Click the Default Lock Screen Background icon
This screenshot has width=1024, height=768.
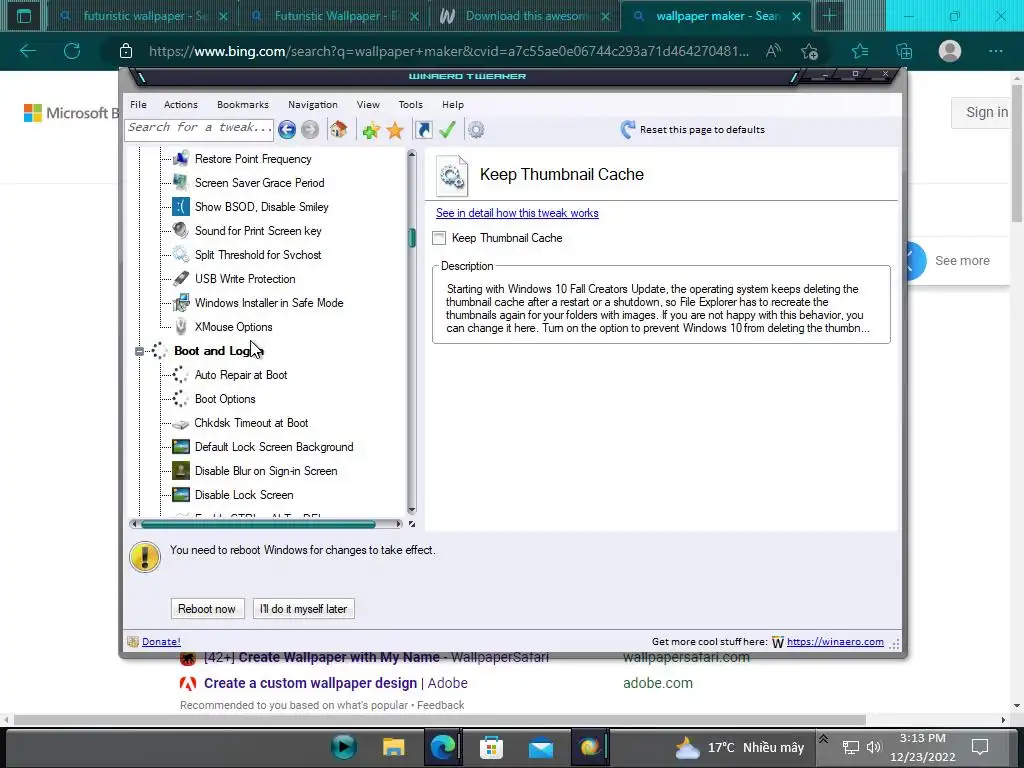point(181,447)
